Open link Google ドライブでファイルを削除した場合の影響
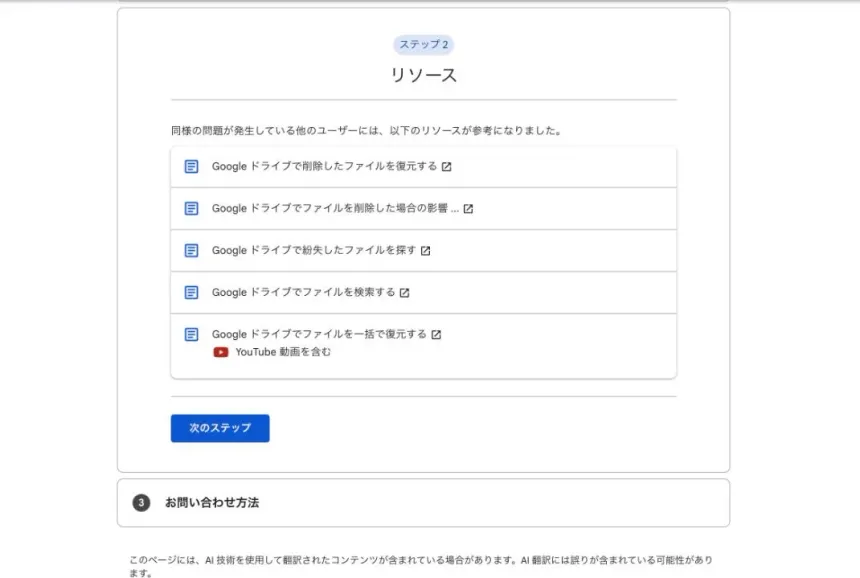Viewport: 860px width, 578px height. (335, 208)
